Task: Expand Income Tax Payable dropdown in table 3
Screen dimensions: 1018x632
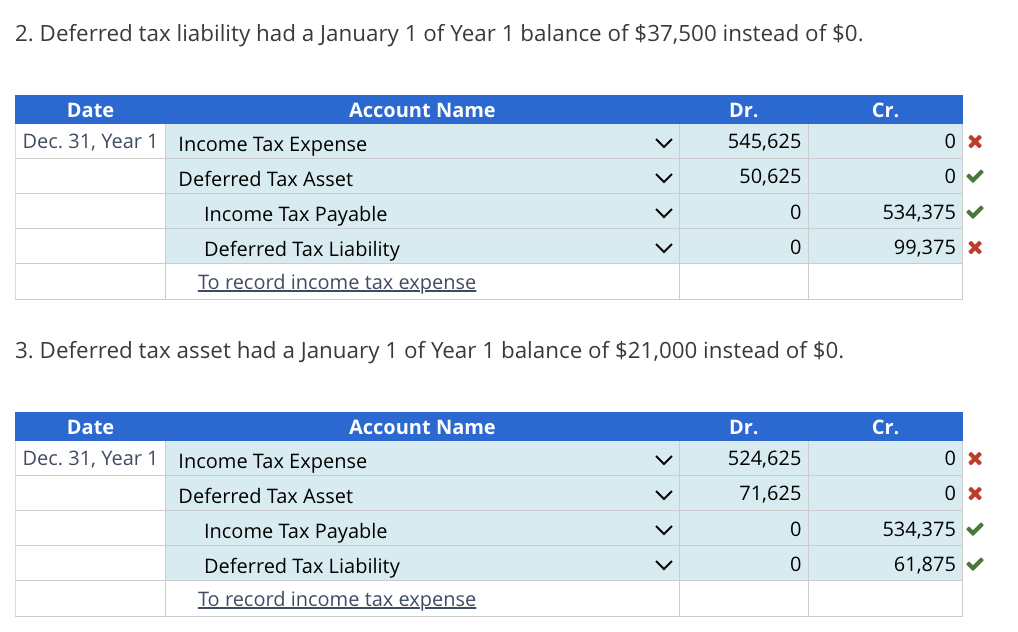Action: [660, 531]
